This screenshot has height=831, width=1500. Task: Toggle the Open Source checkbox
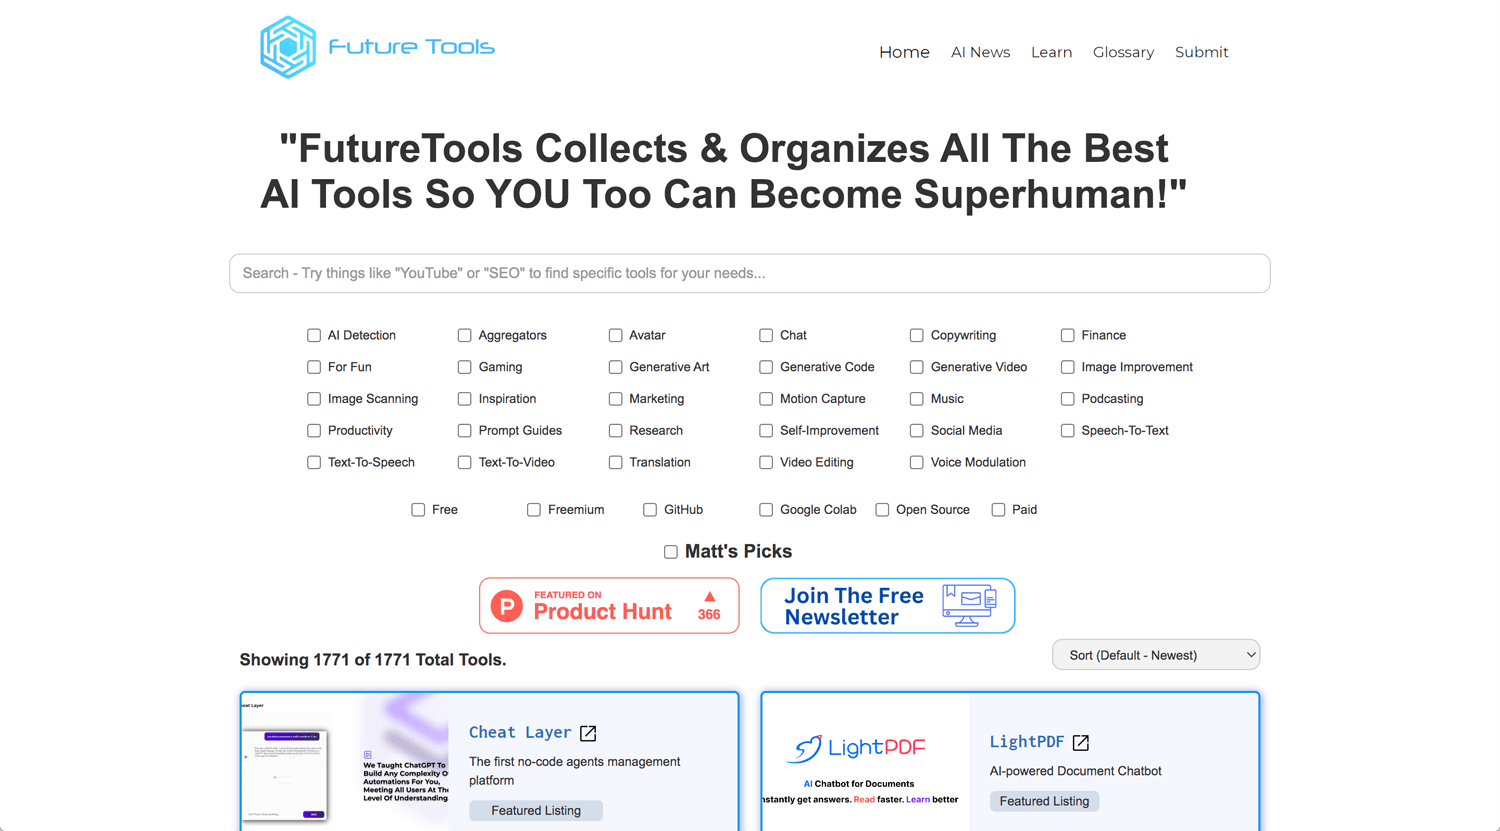[x=882, y=510]
